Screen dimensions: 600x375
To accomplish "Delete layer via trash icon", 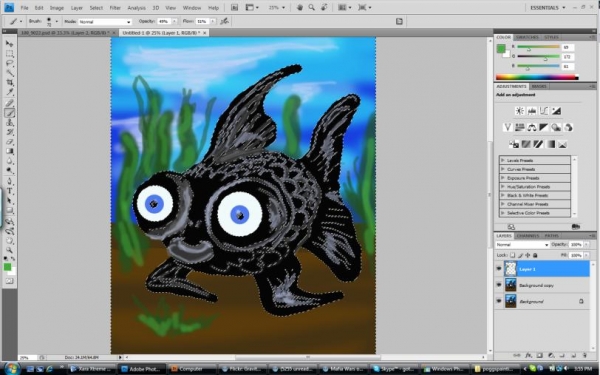I will point(585,355).
